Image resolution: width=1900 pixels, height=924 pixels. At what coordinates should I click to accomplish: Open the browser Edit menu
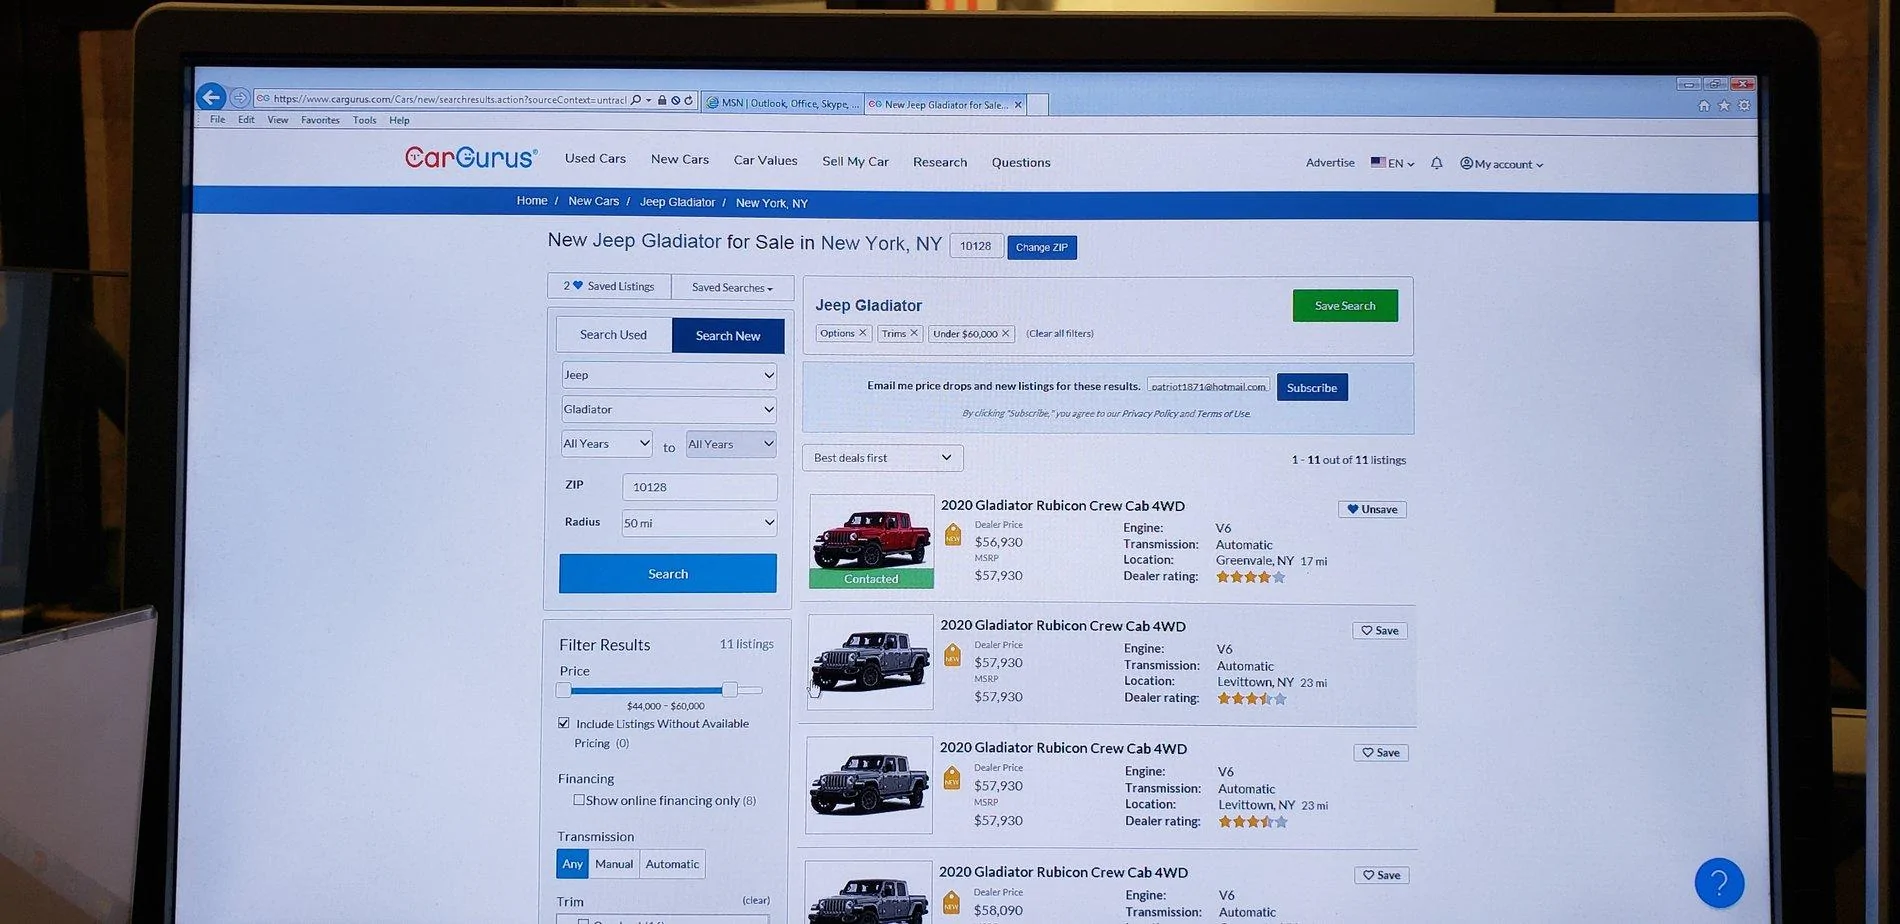click(246, 120)
